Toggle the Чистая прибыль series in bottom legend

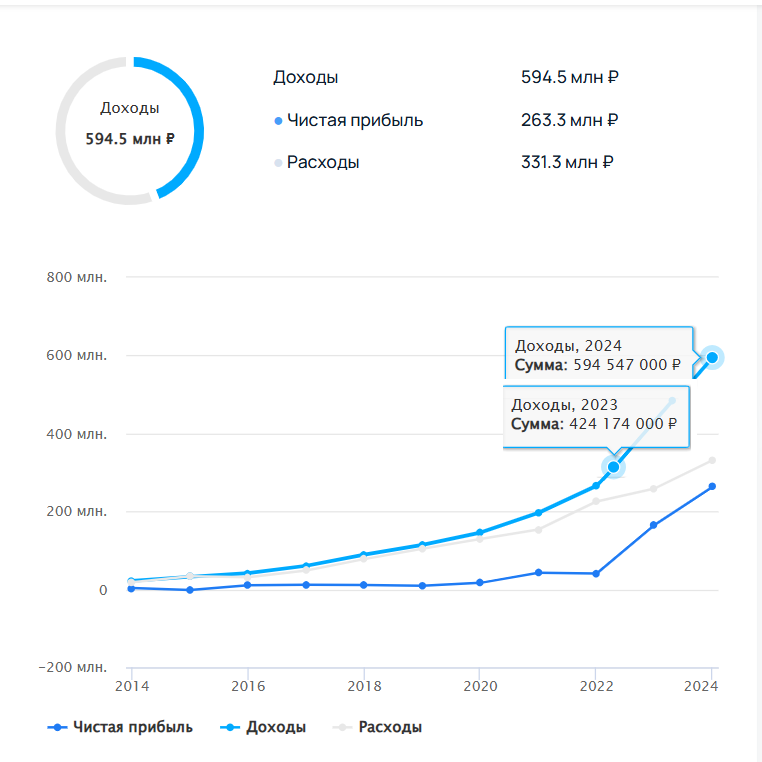121,727
